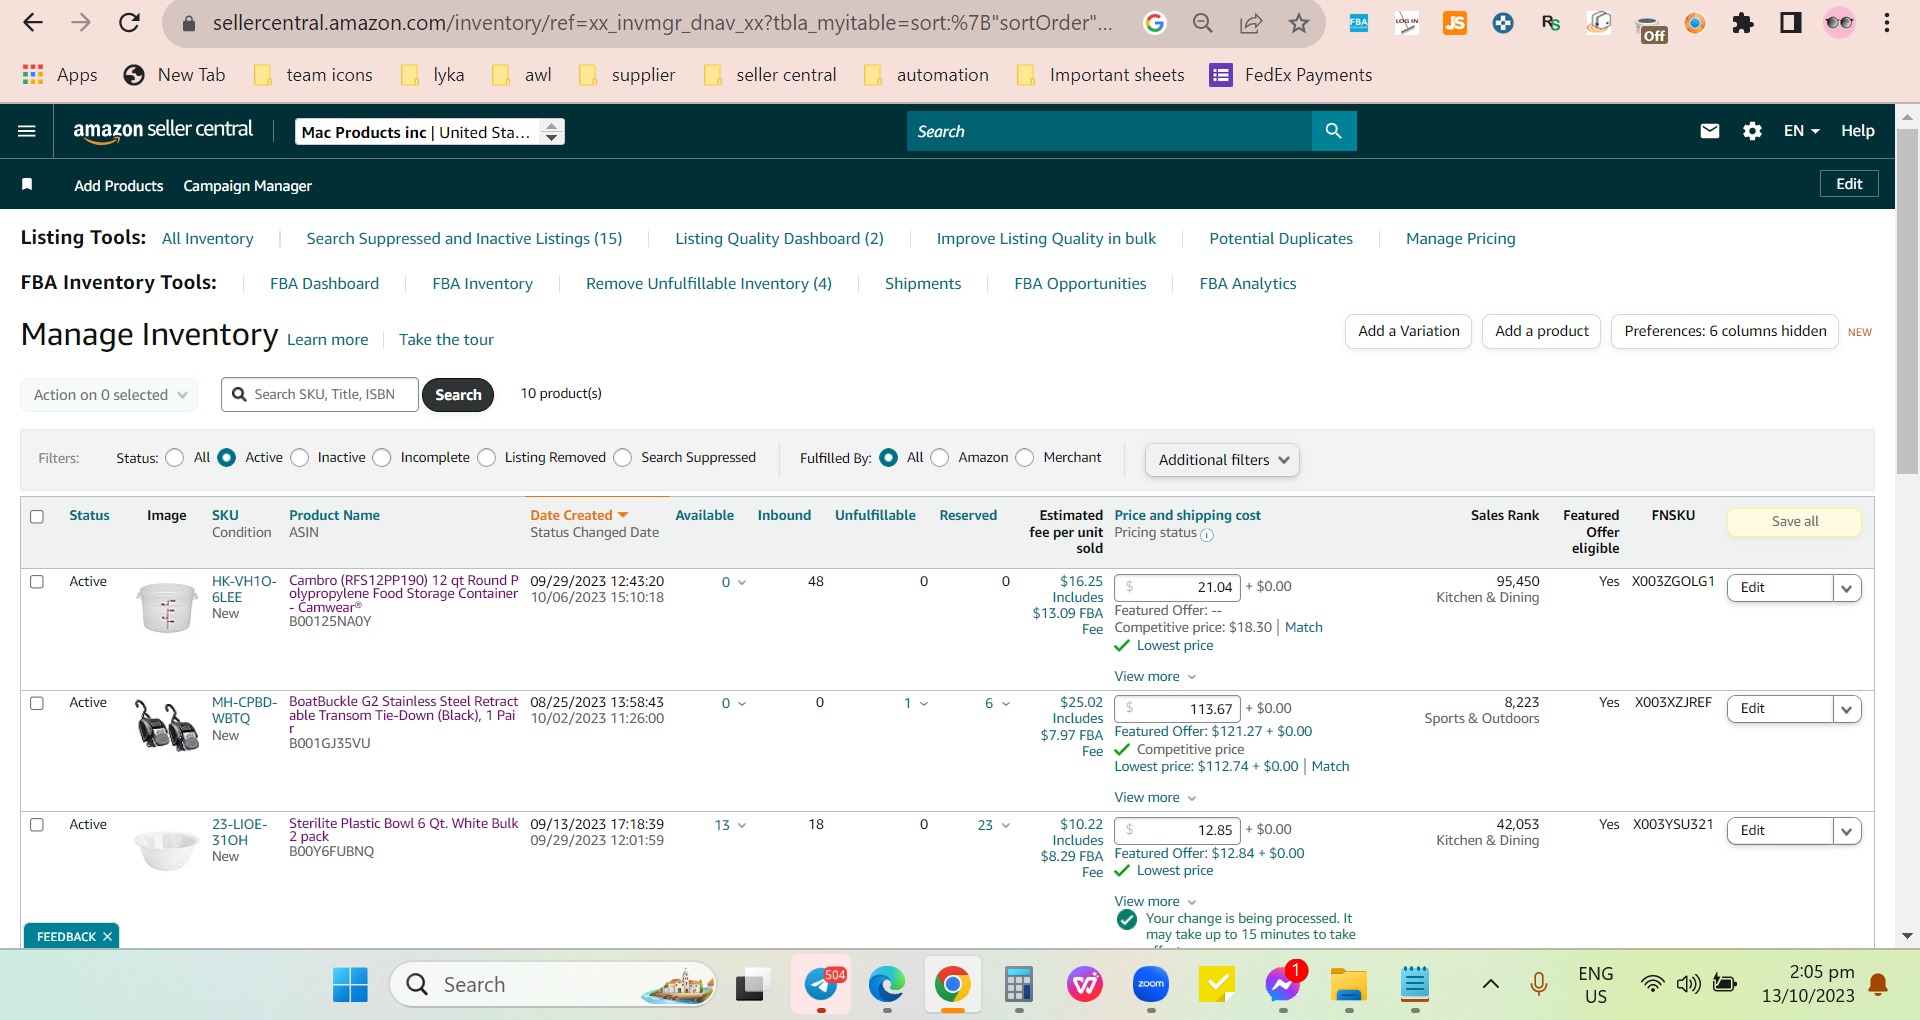Open the hamburger navigation menu

(x=27, y=131)
